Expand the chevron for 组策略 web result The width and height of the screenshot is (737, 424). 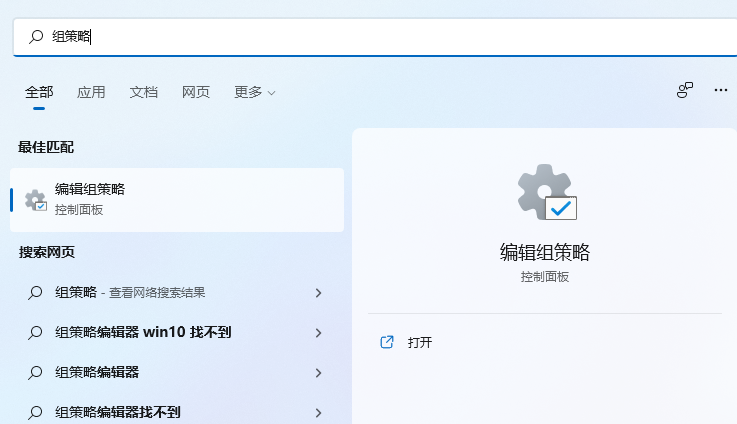(318, 293)
